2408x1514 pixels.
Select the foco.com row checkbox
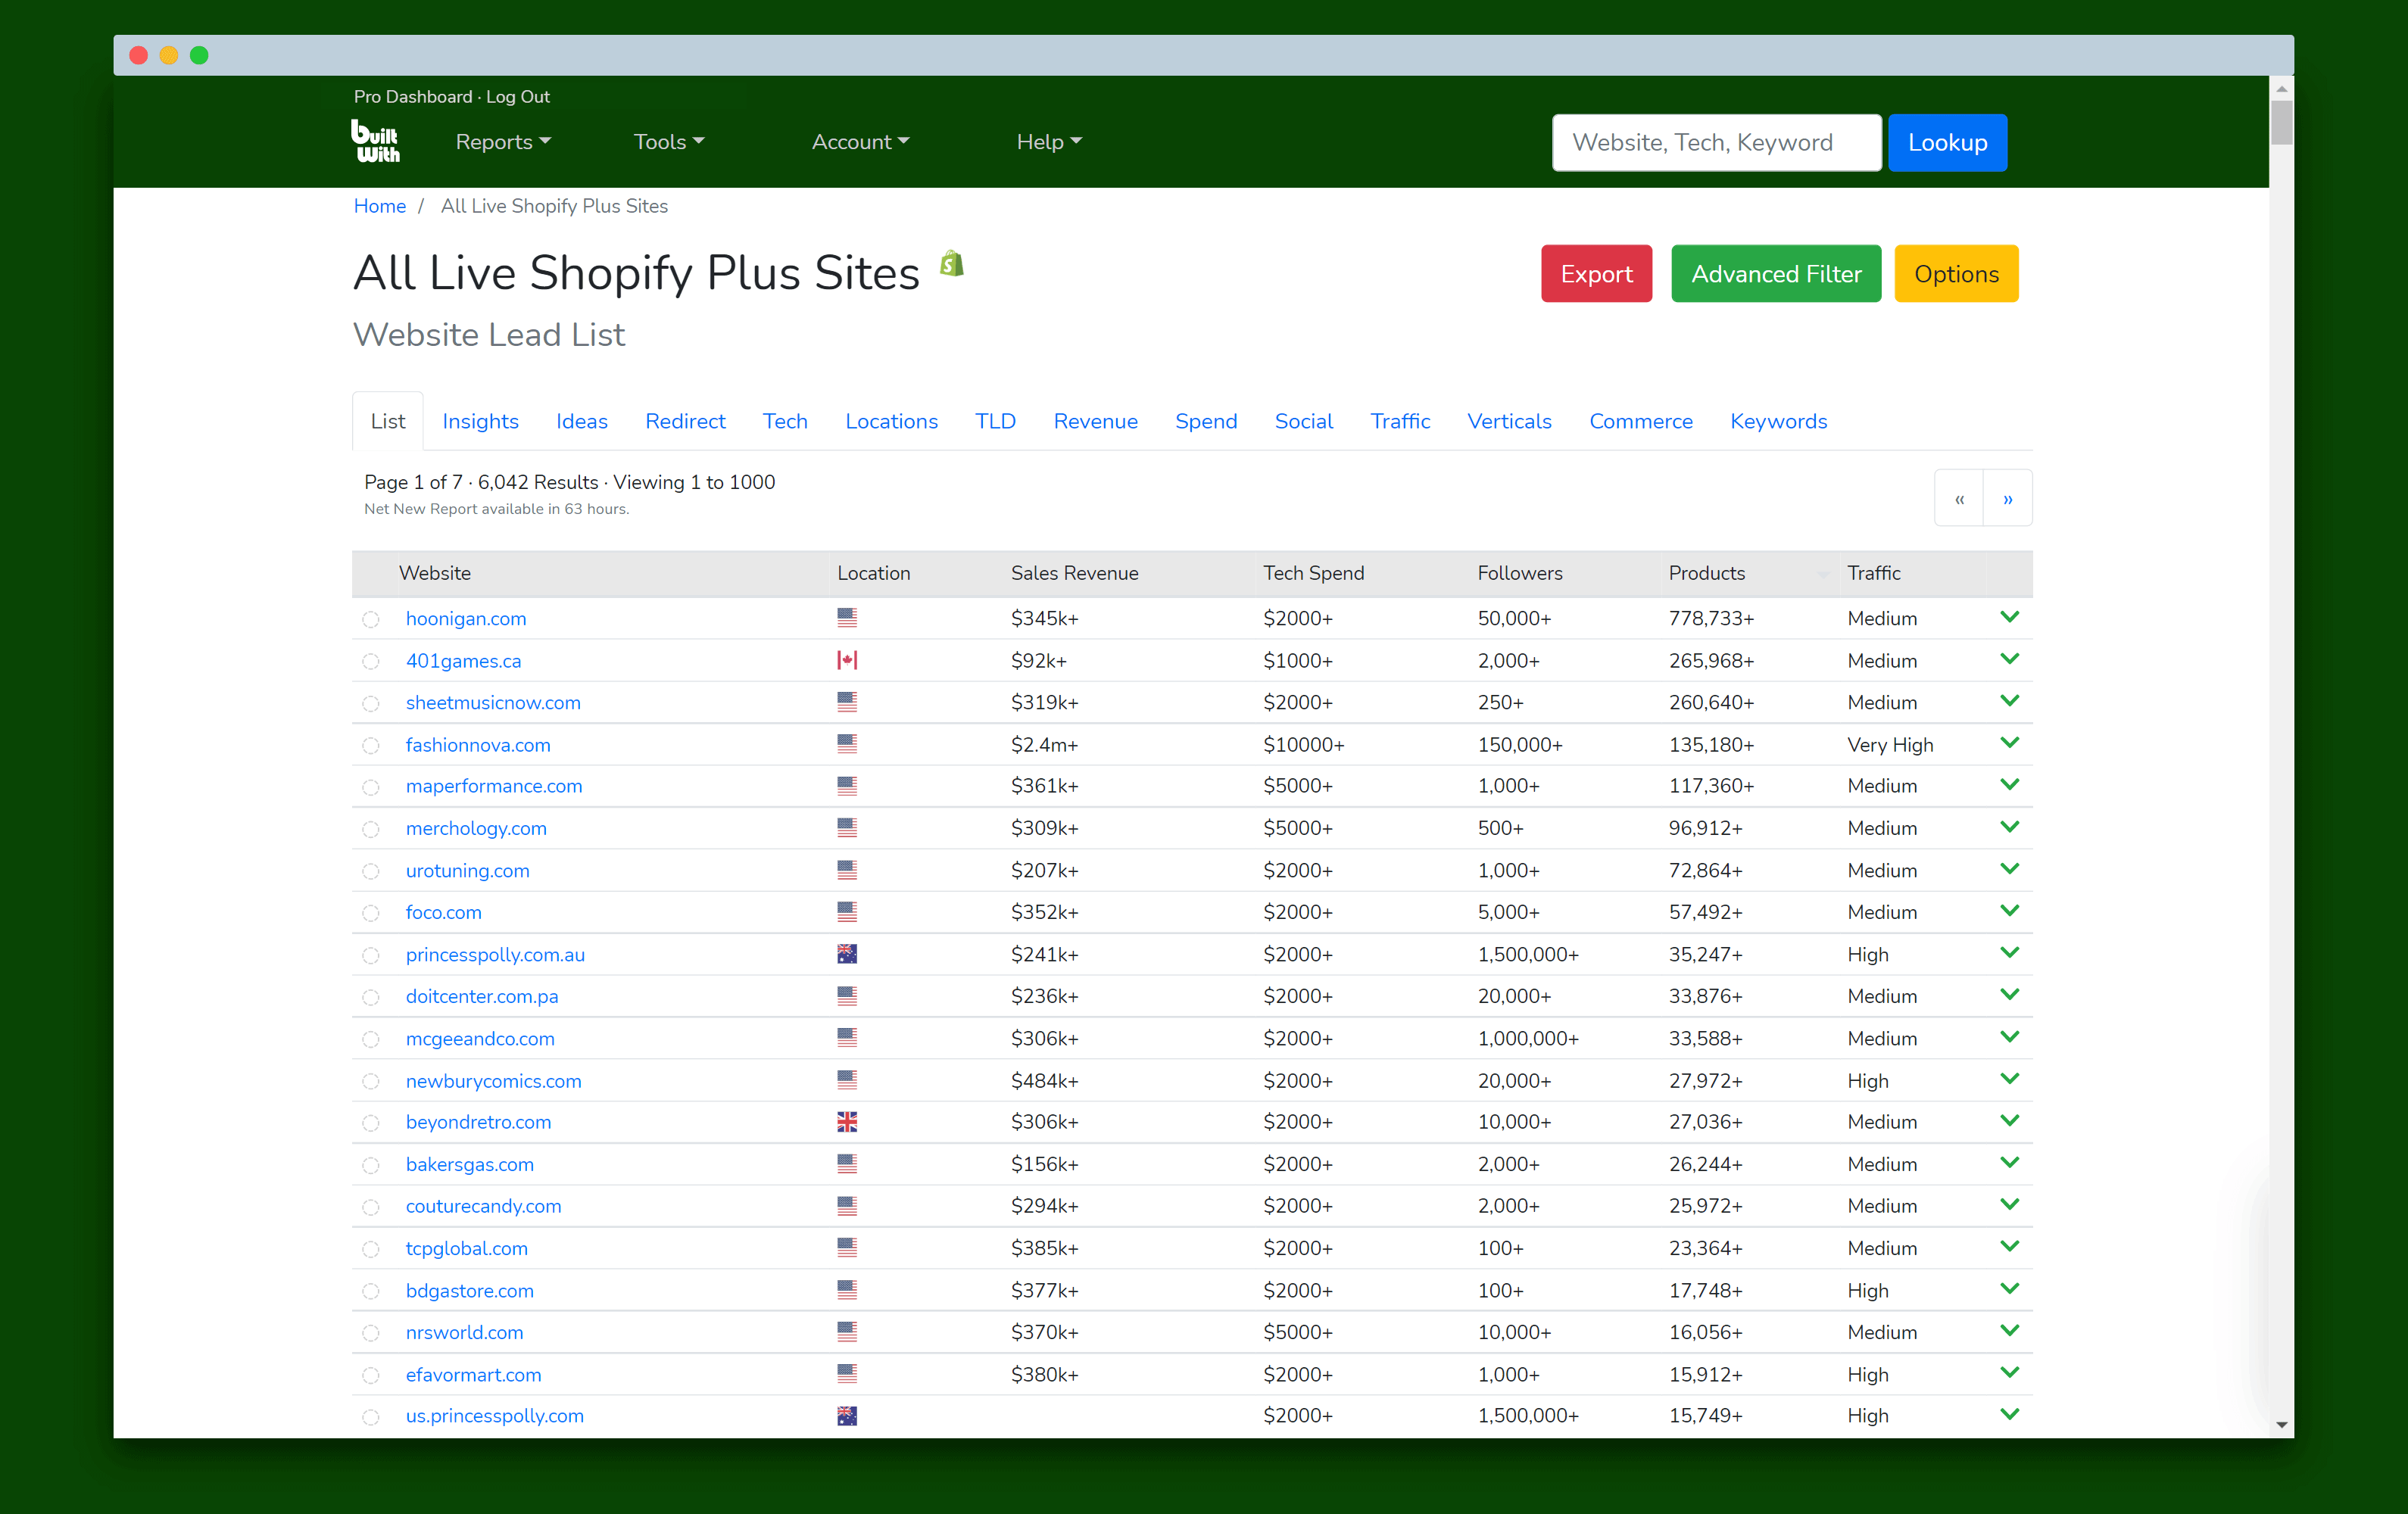pyautogui.click(x=371, y=914)
